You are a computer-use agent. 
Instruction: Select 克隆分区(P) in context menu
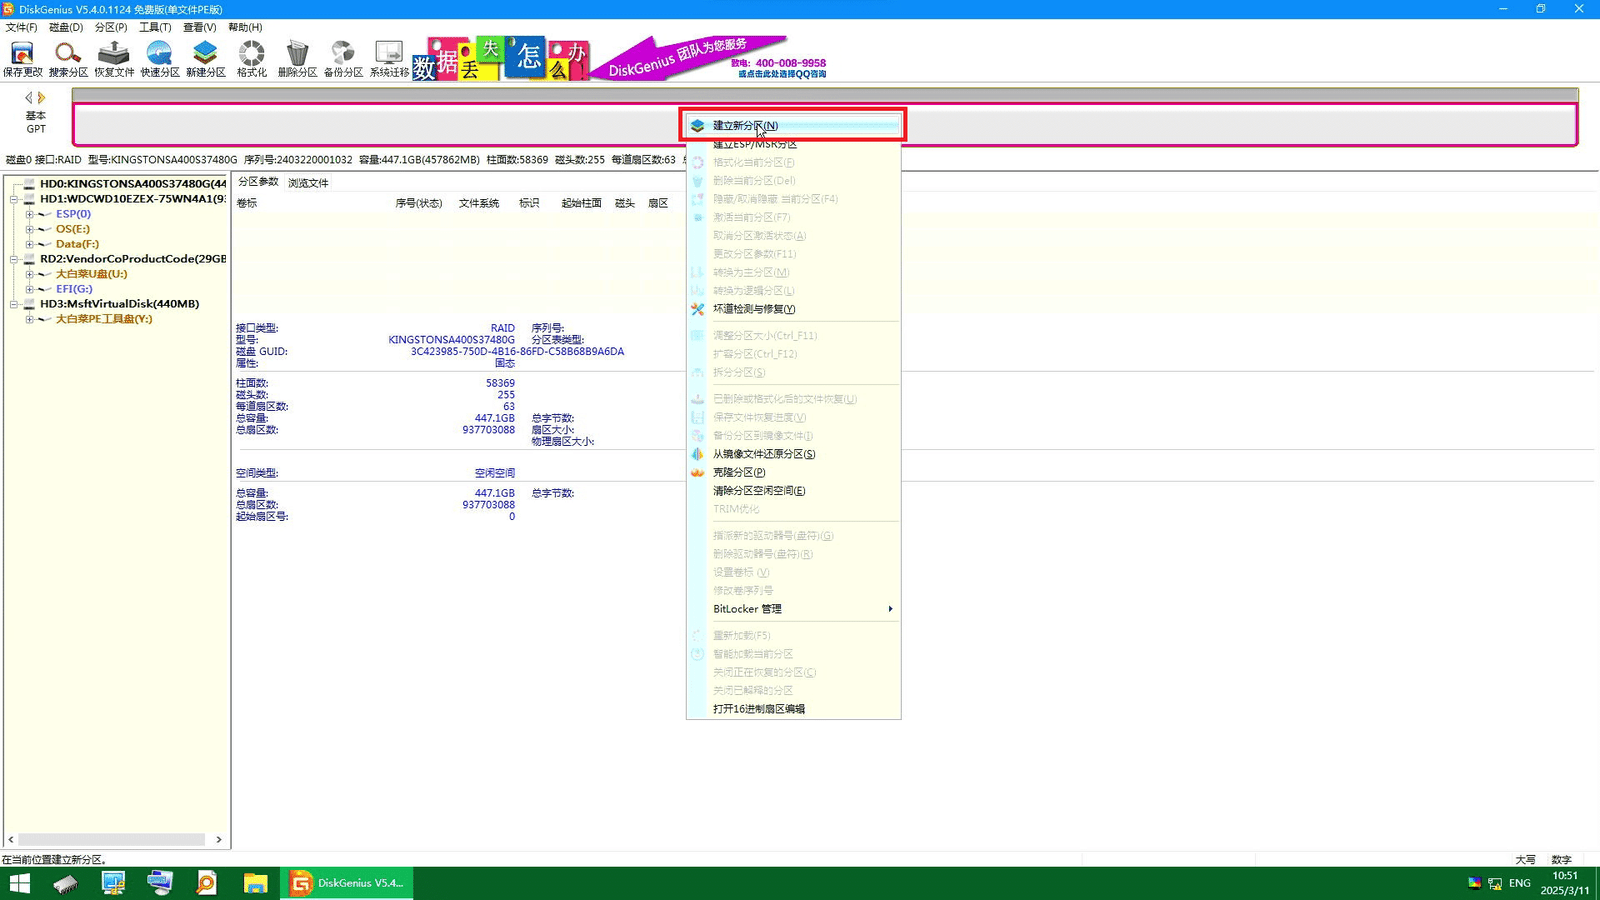794,472
